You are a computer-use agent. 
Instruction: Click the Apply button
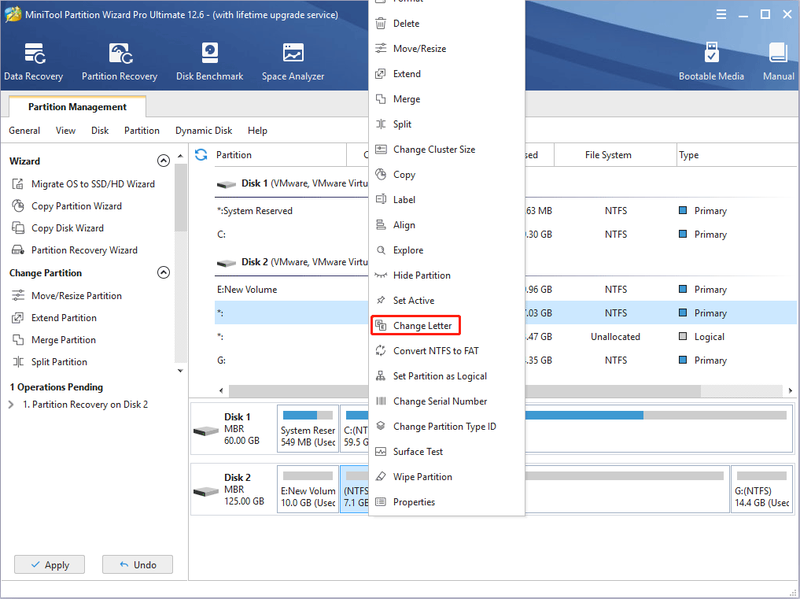point(49,565)
